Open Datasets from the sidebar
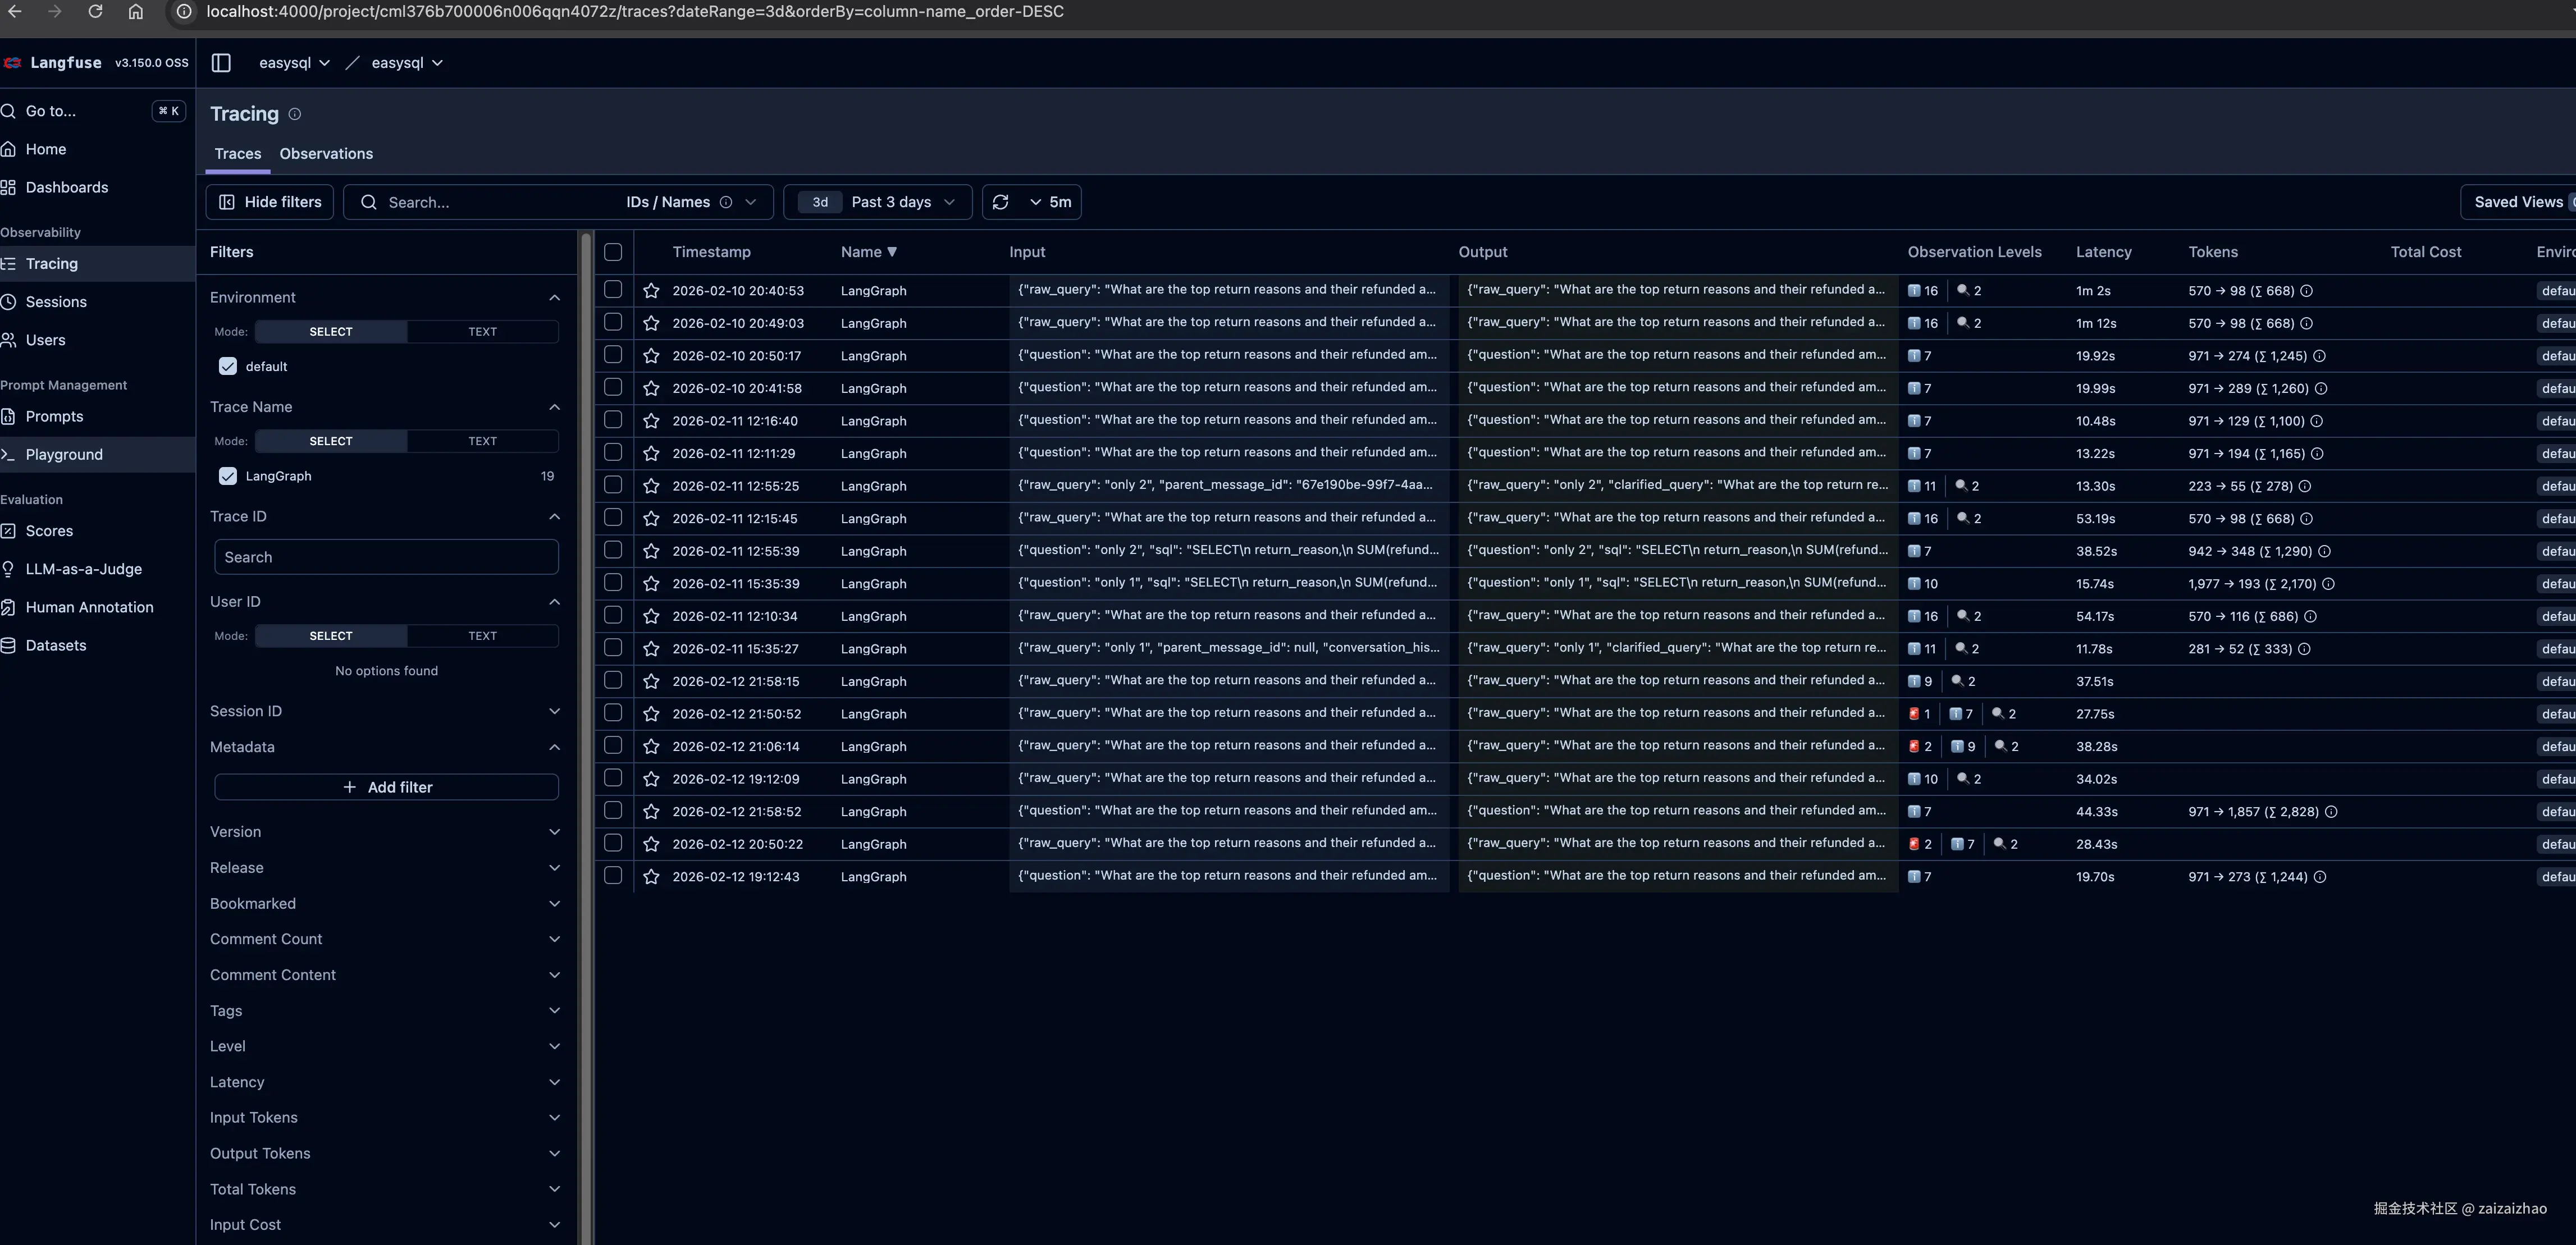Image resolution: width=2576 pixels, height=1245 pixels. tap(56, 645)
